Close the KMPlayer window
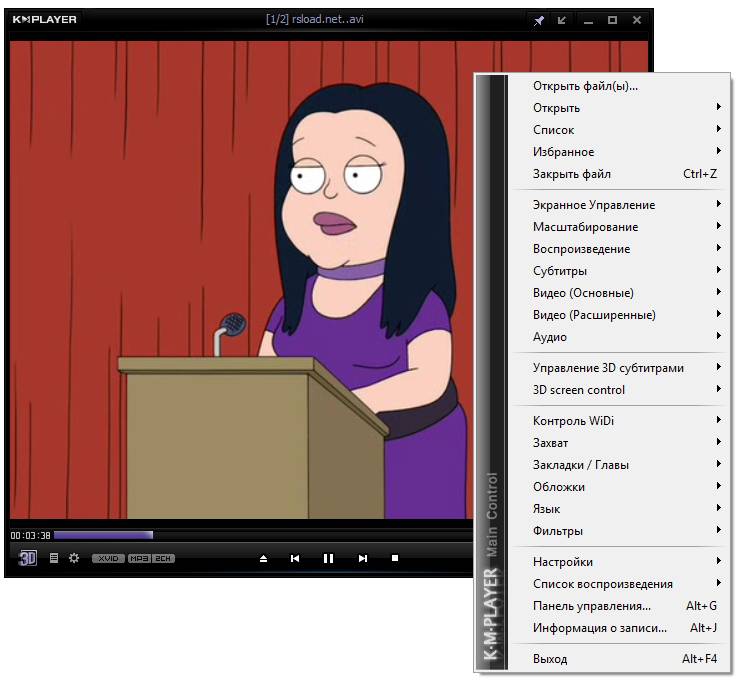The width and height of the screenshot is (742, 689). click(x=637, y=20)
